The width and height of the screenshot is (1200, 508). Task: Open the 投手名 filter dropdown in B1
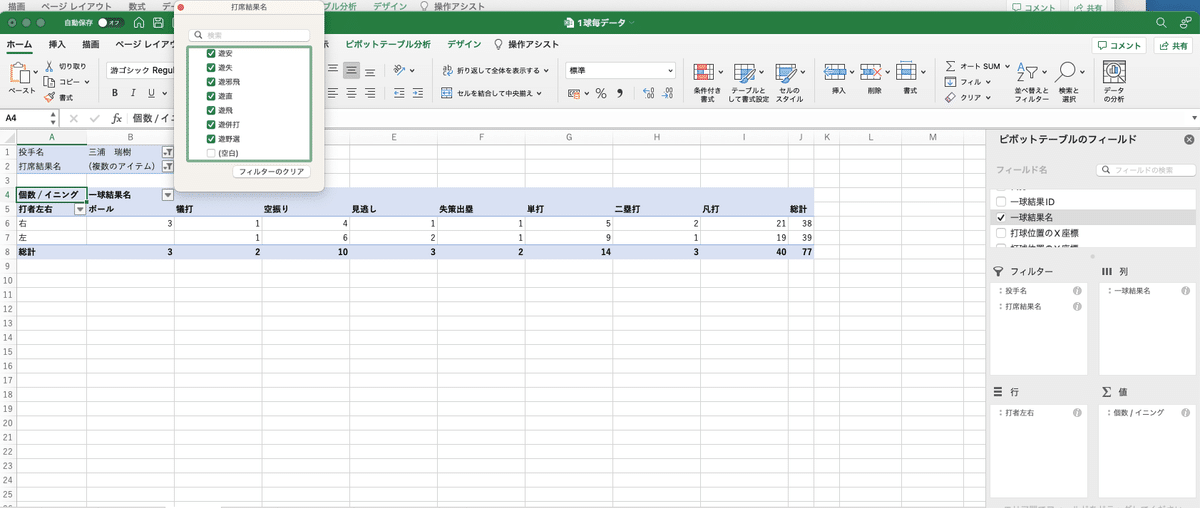click(168, 152)
